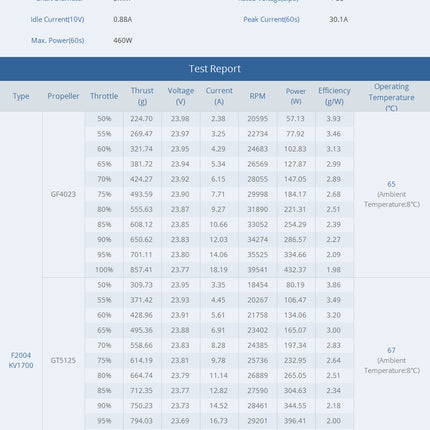Select the Throttle column header
This screenshot has width=430, height=430.
click(x=104, y=96)
